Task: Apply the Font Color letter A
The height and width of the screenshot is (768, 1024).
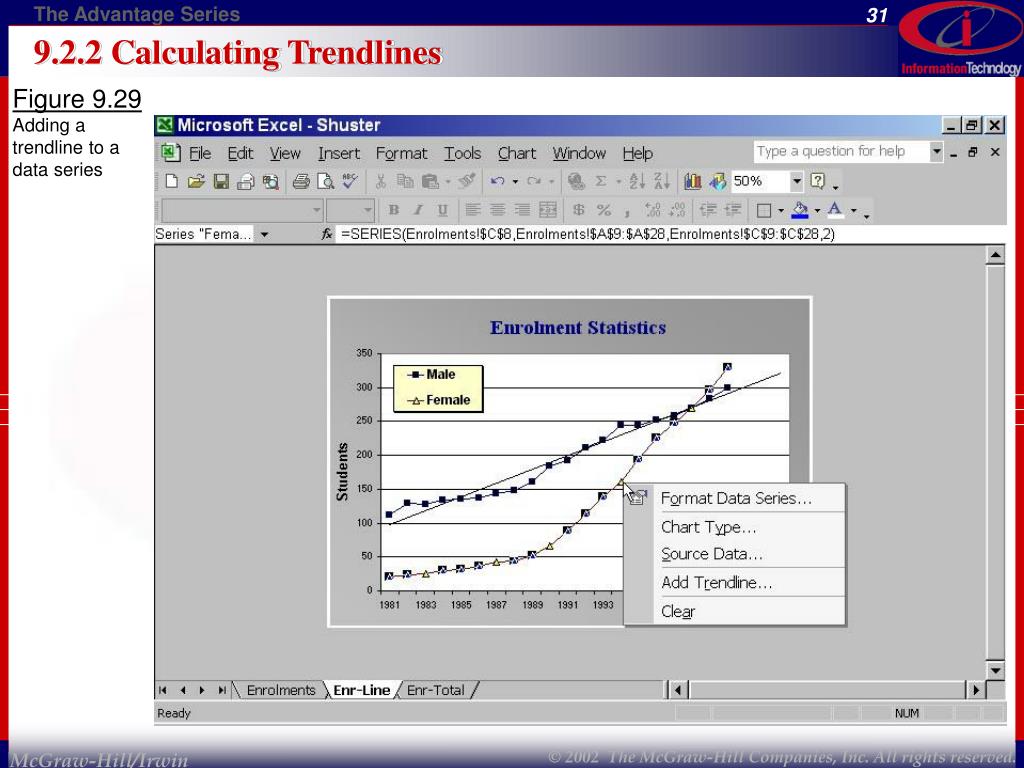Action: [835, 210]
